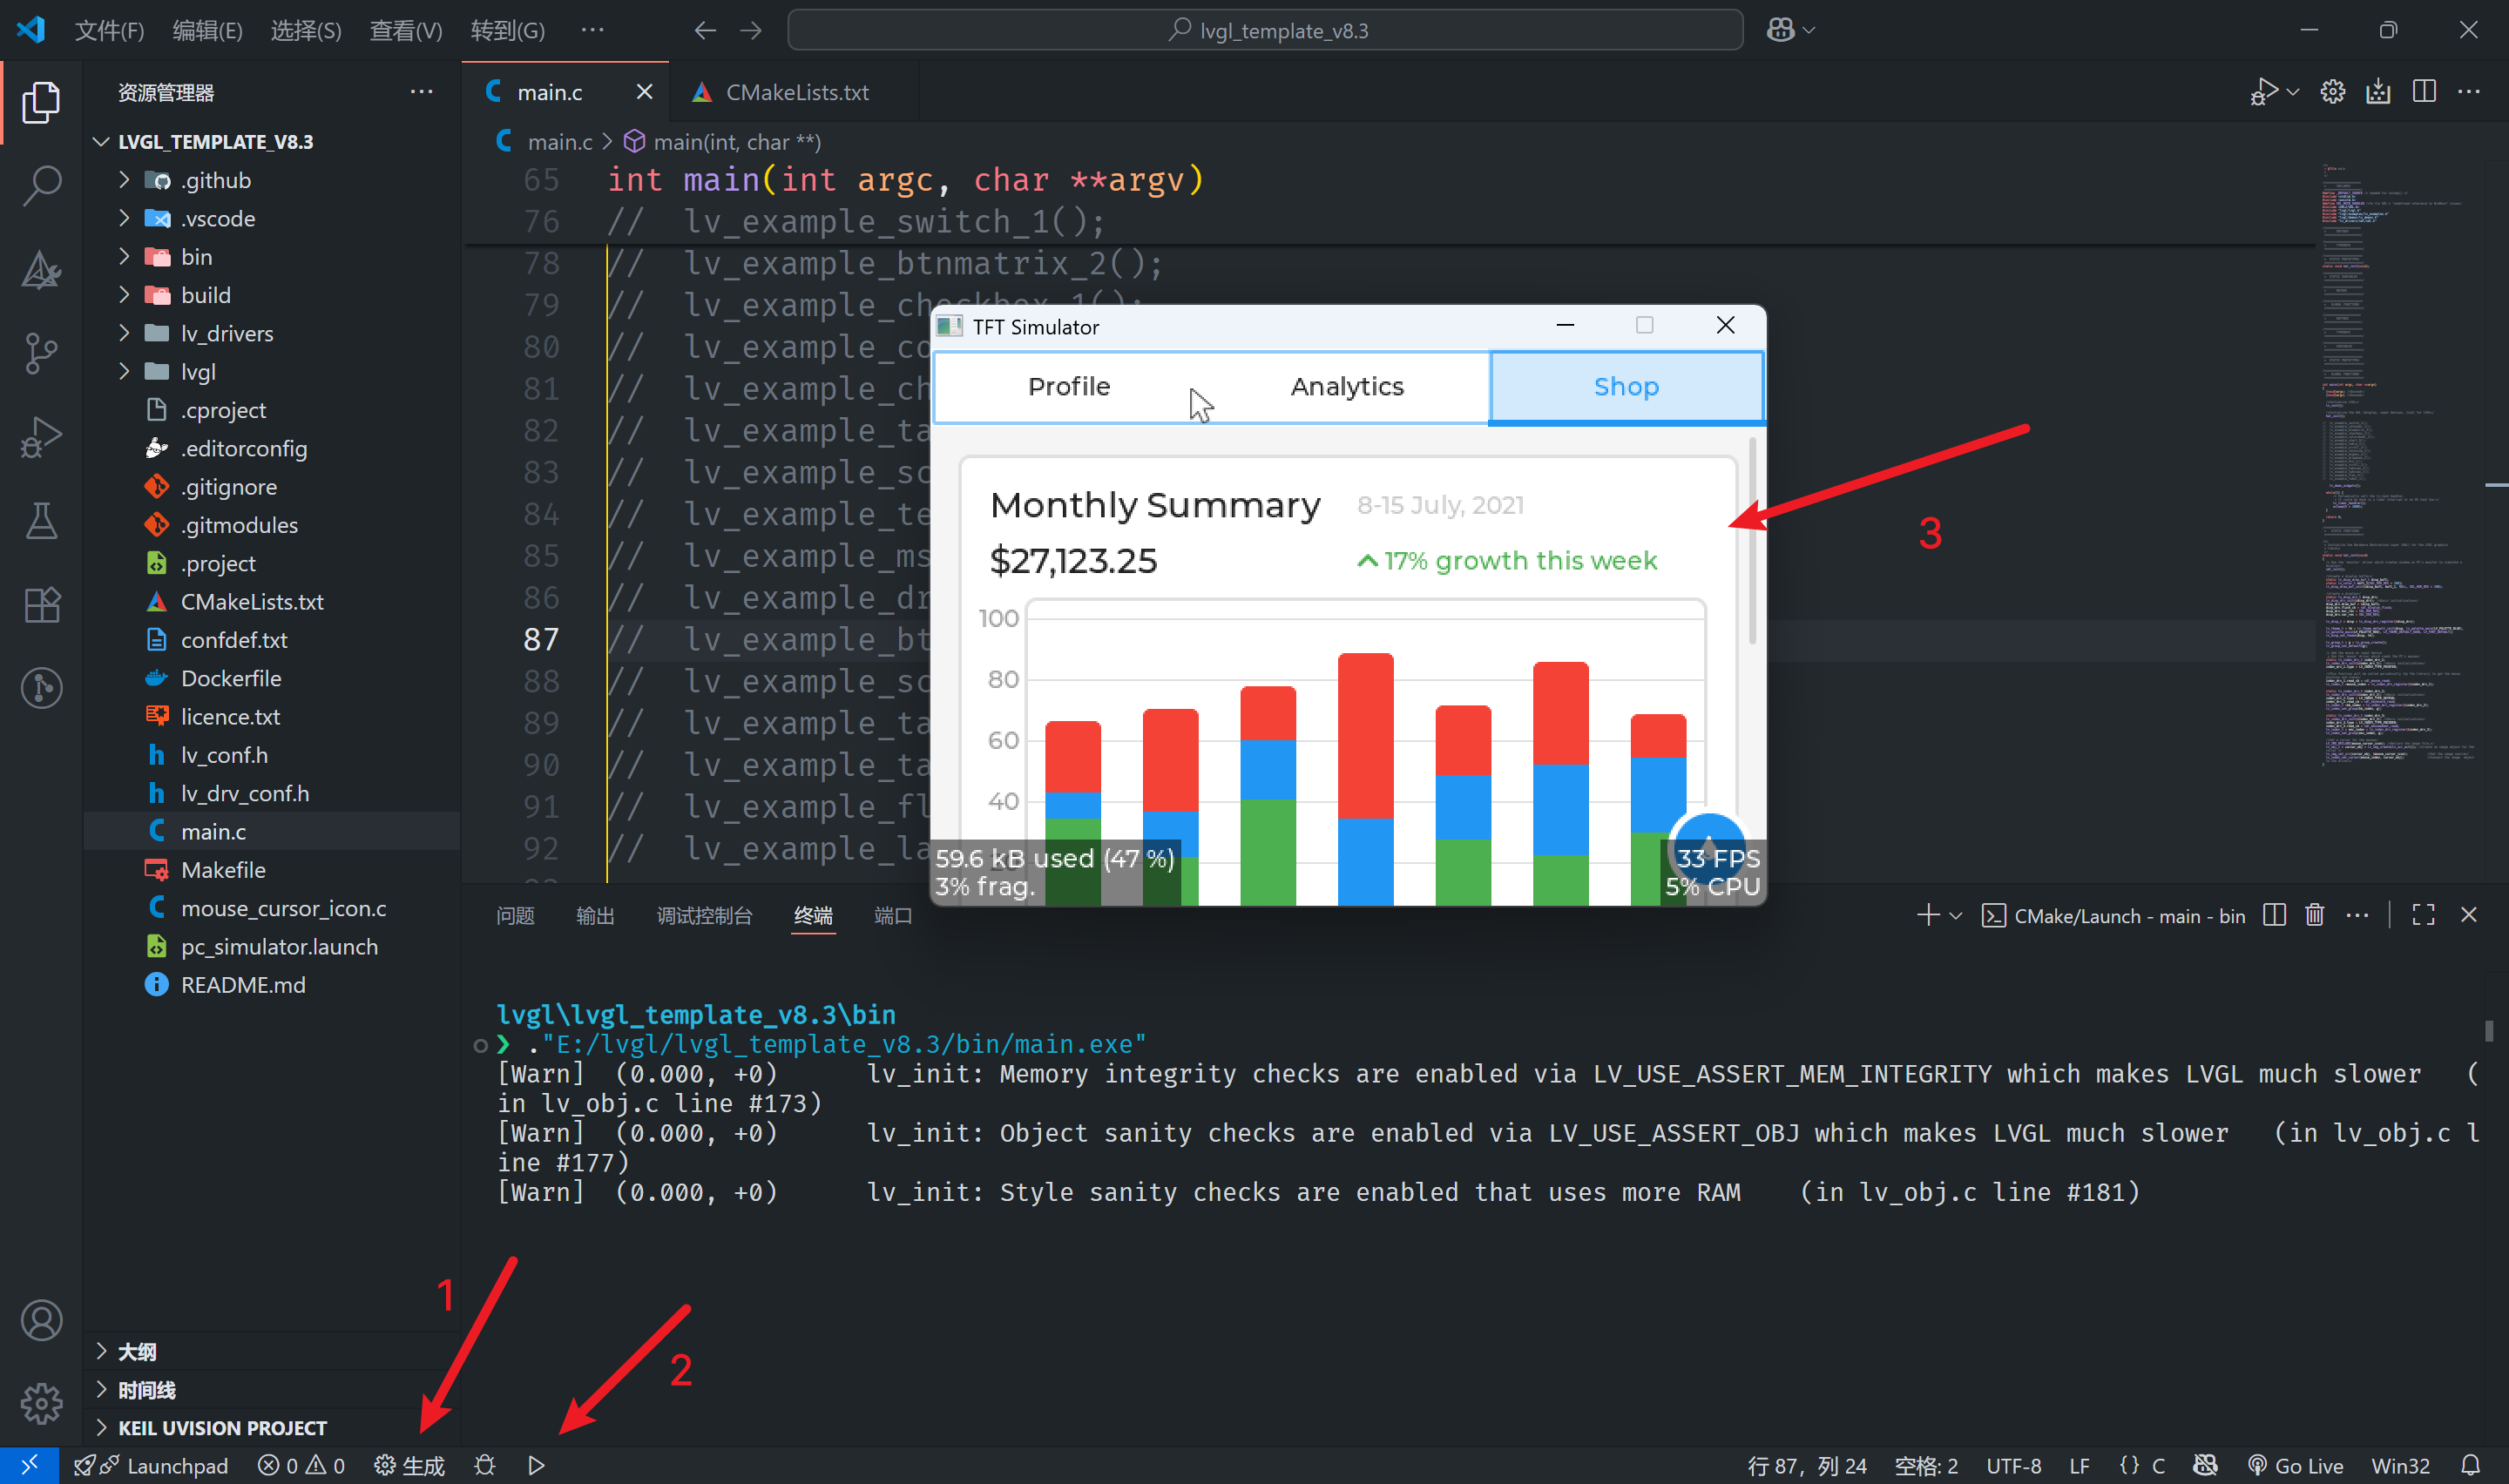Open the Testing flask view

click(x=41, y=521)
